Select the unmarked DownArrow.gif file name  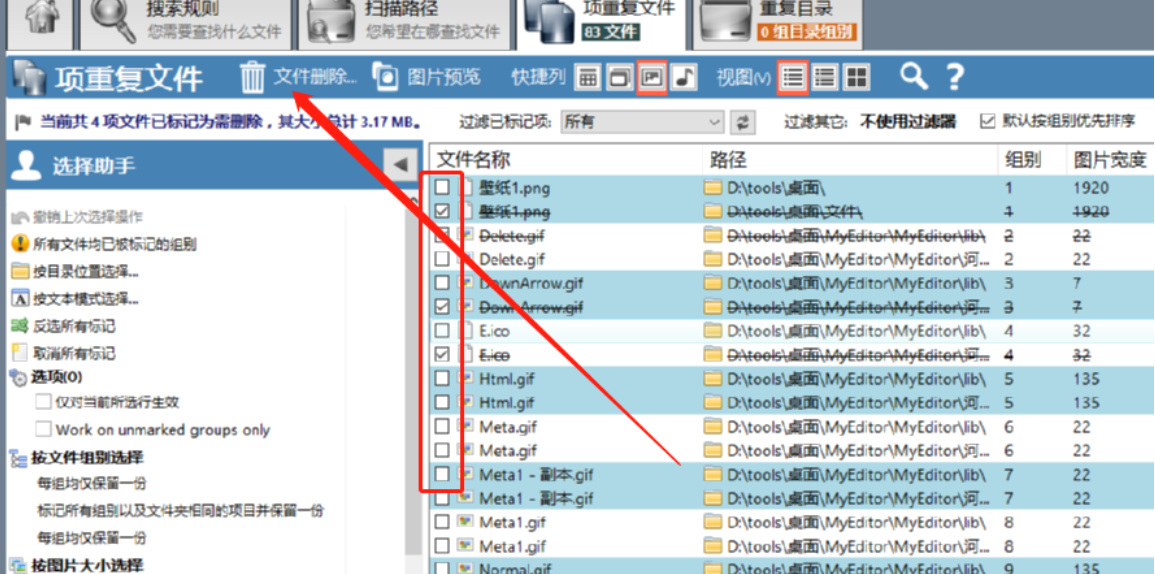coord(531,283)
